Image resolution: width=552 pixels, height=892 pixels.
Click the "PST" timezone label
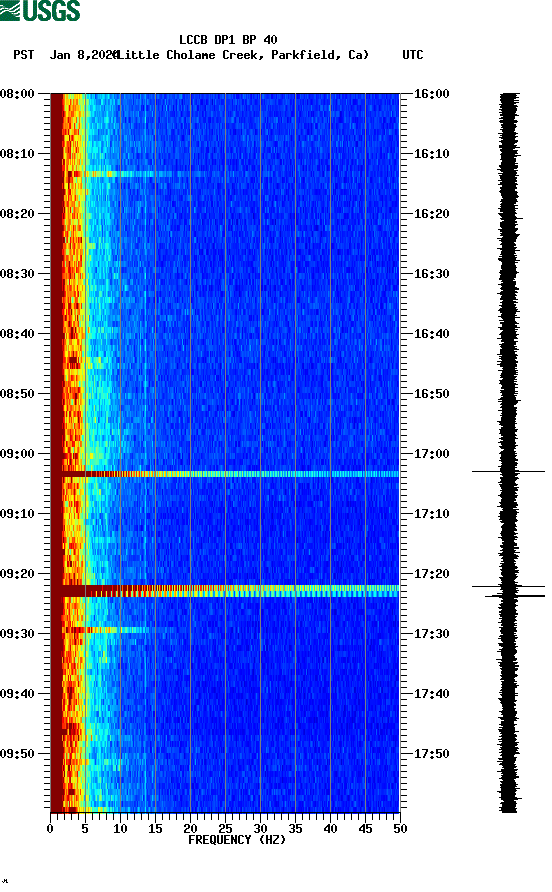(x=24, y=55)
